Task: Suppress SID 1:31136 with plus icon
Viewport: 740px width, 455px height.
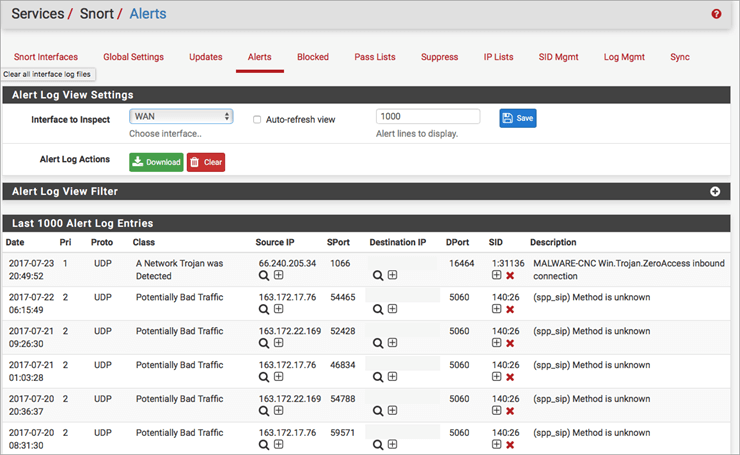Action: [496, 275]
